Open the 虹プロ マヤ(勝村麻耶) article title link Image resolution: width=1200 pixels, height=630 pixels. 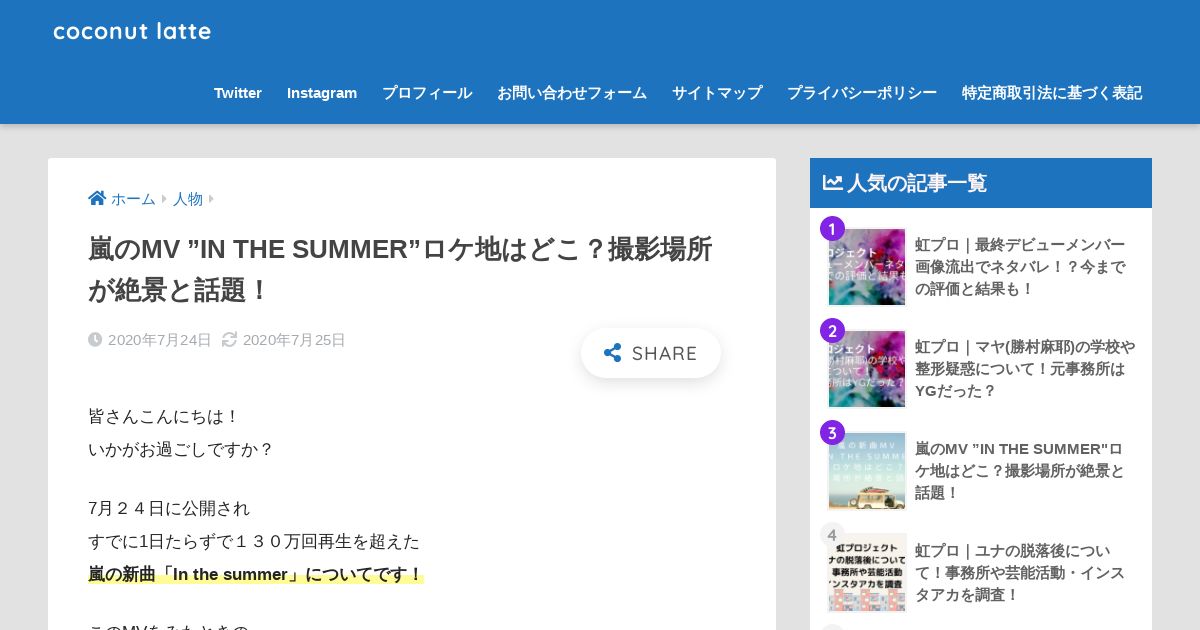[x=1025, y=369]
